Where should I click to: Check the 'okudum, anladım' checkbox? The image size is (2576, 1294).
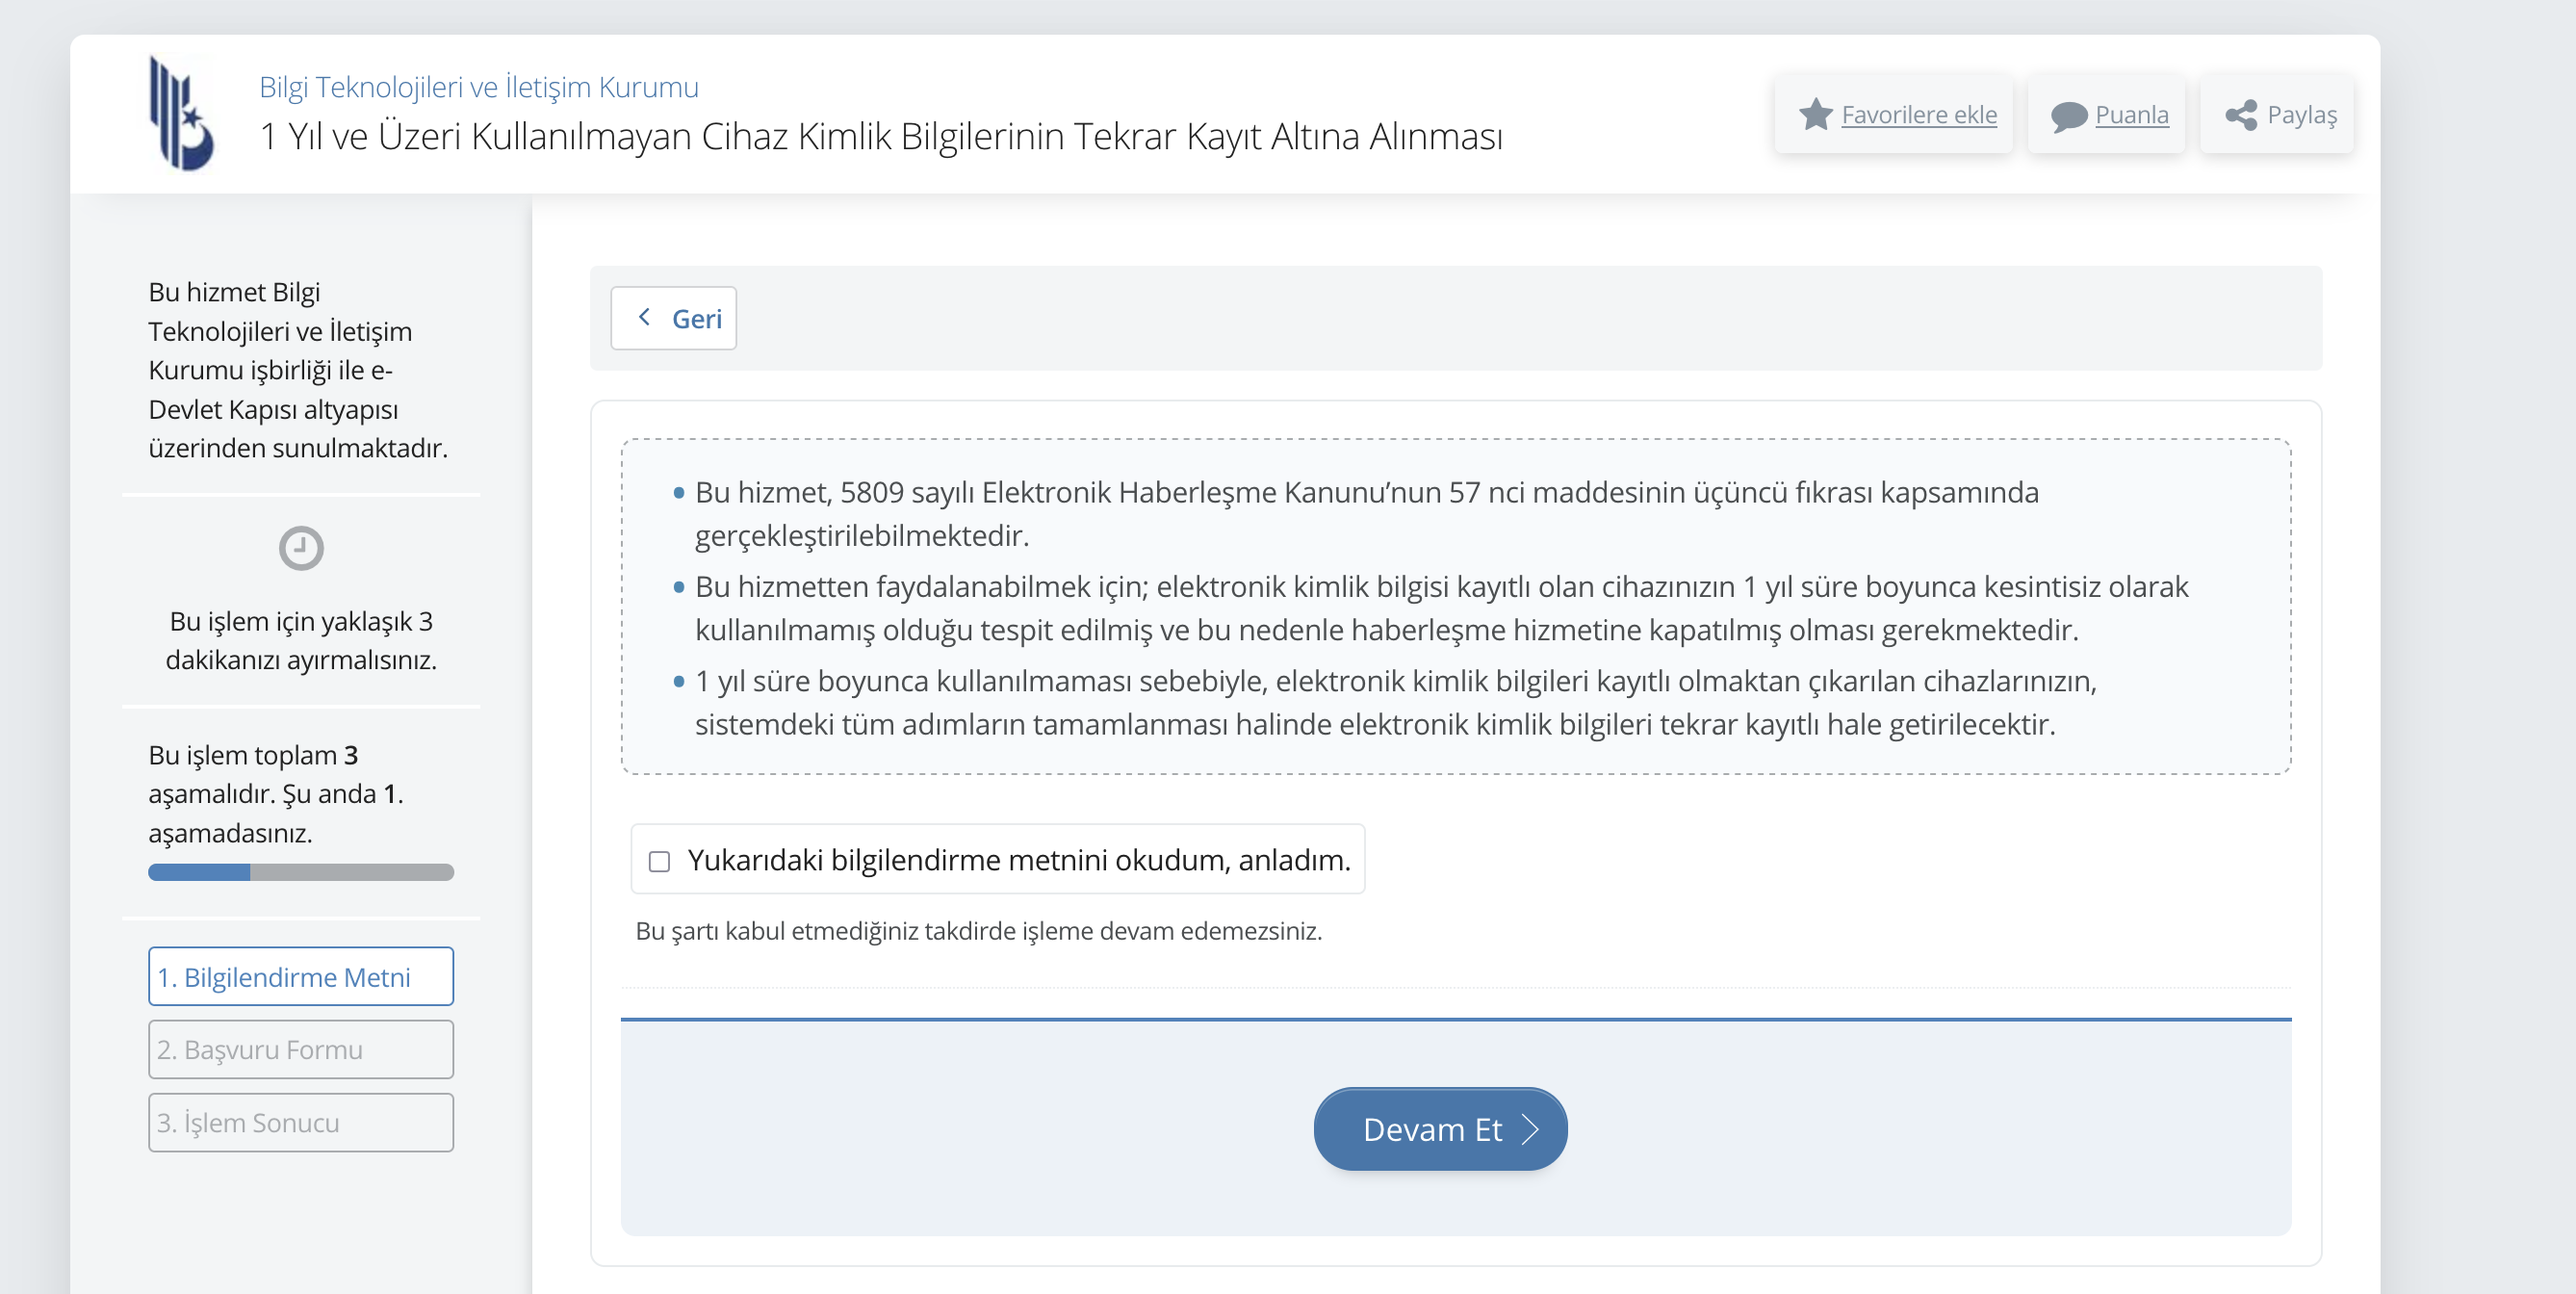[659, 861]
